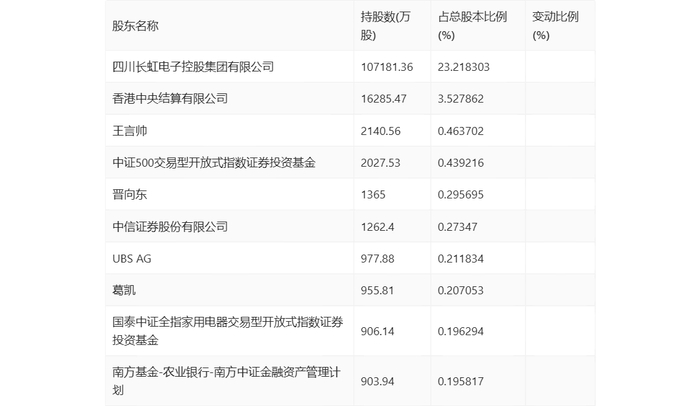Click the value 2140.56
Viewport: 700px width, 406px height.
(x=381, y=131)
